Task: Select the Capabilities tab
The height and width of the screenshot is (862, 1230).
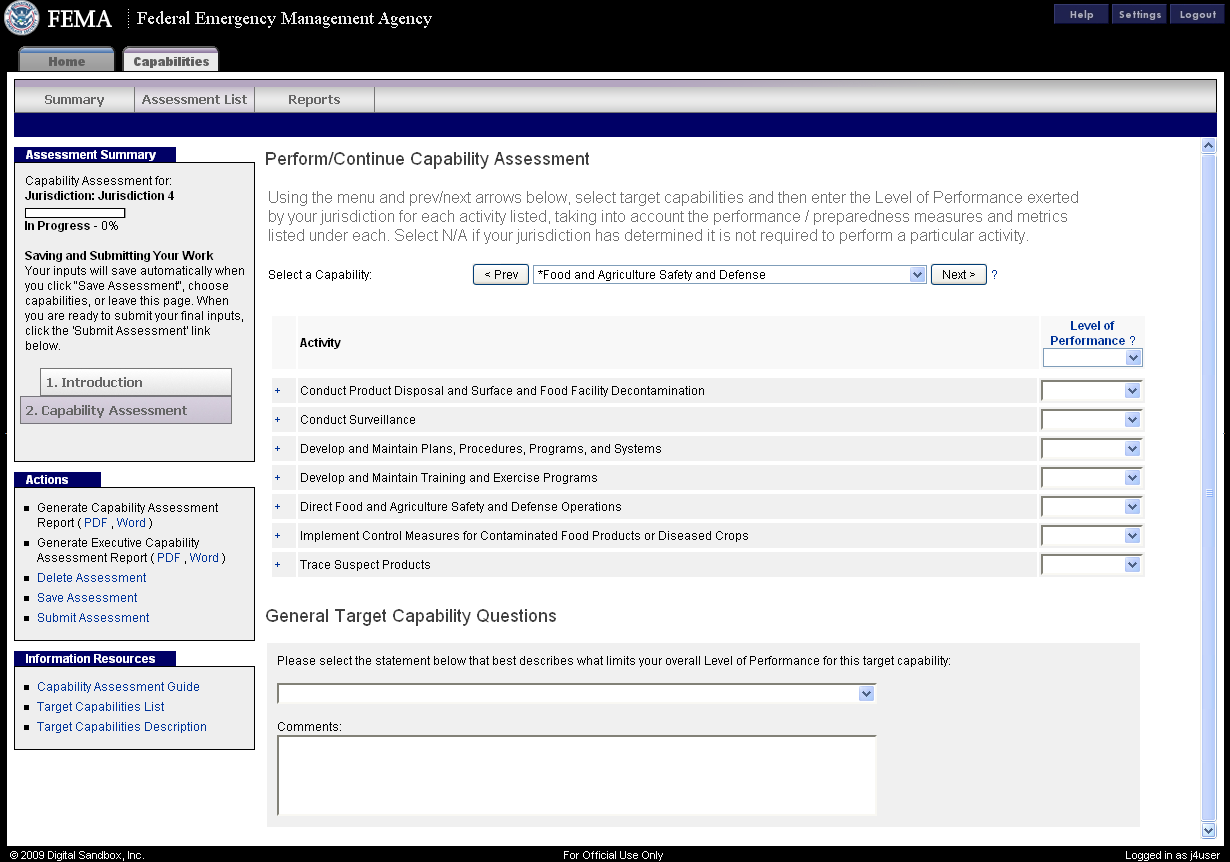Action: pyautogui.click(x=171, y=61)
